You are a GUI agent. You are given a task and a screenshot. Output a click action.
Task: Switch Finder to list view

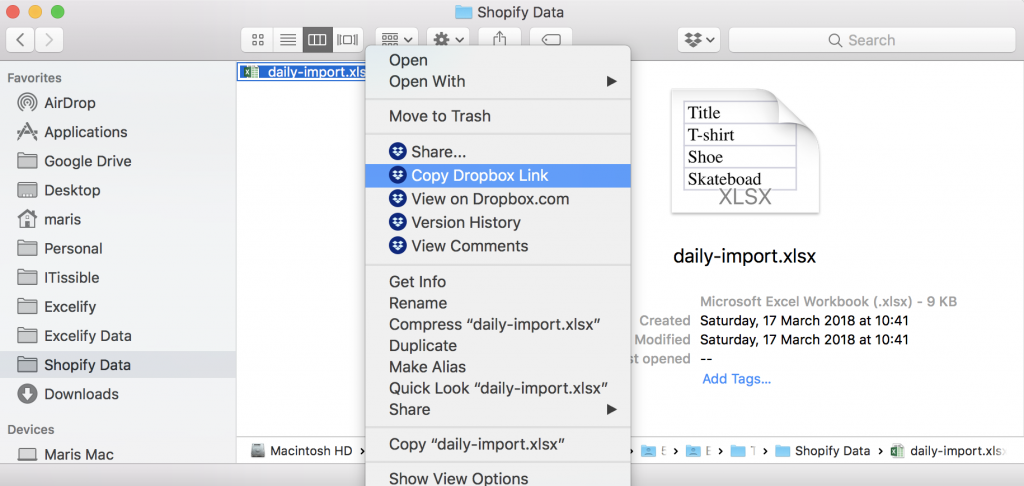click(288, 40)
